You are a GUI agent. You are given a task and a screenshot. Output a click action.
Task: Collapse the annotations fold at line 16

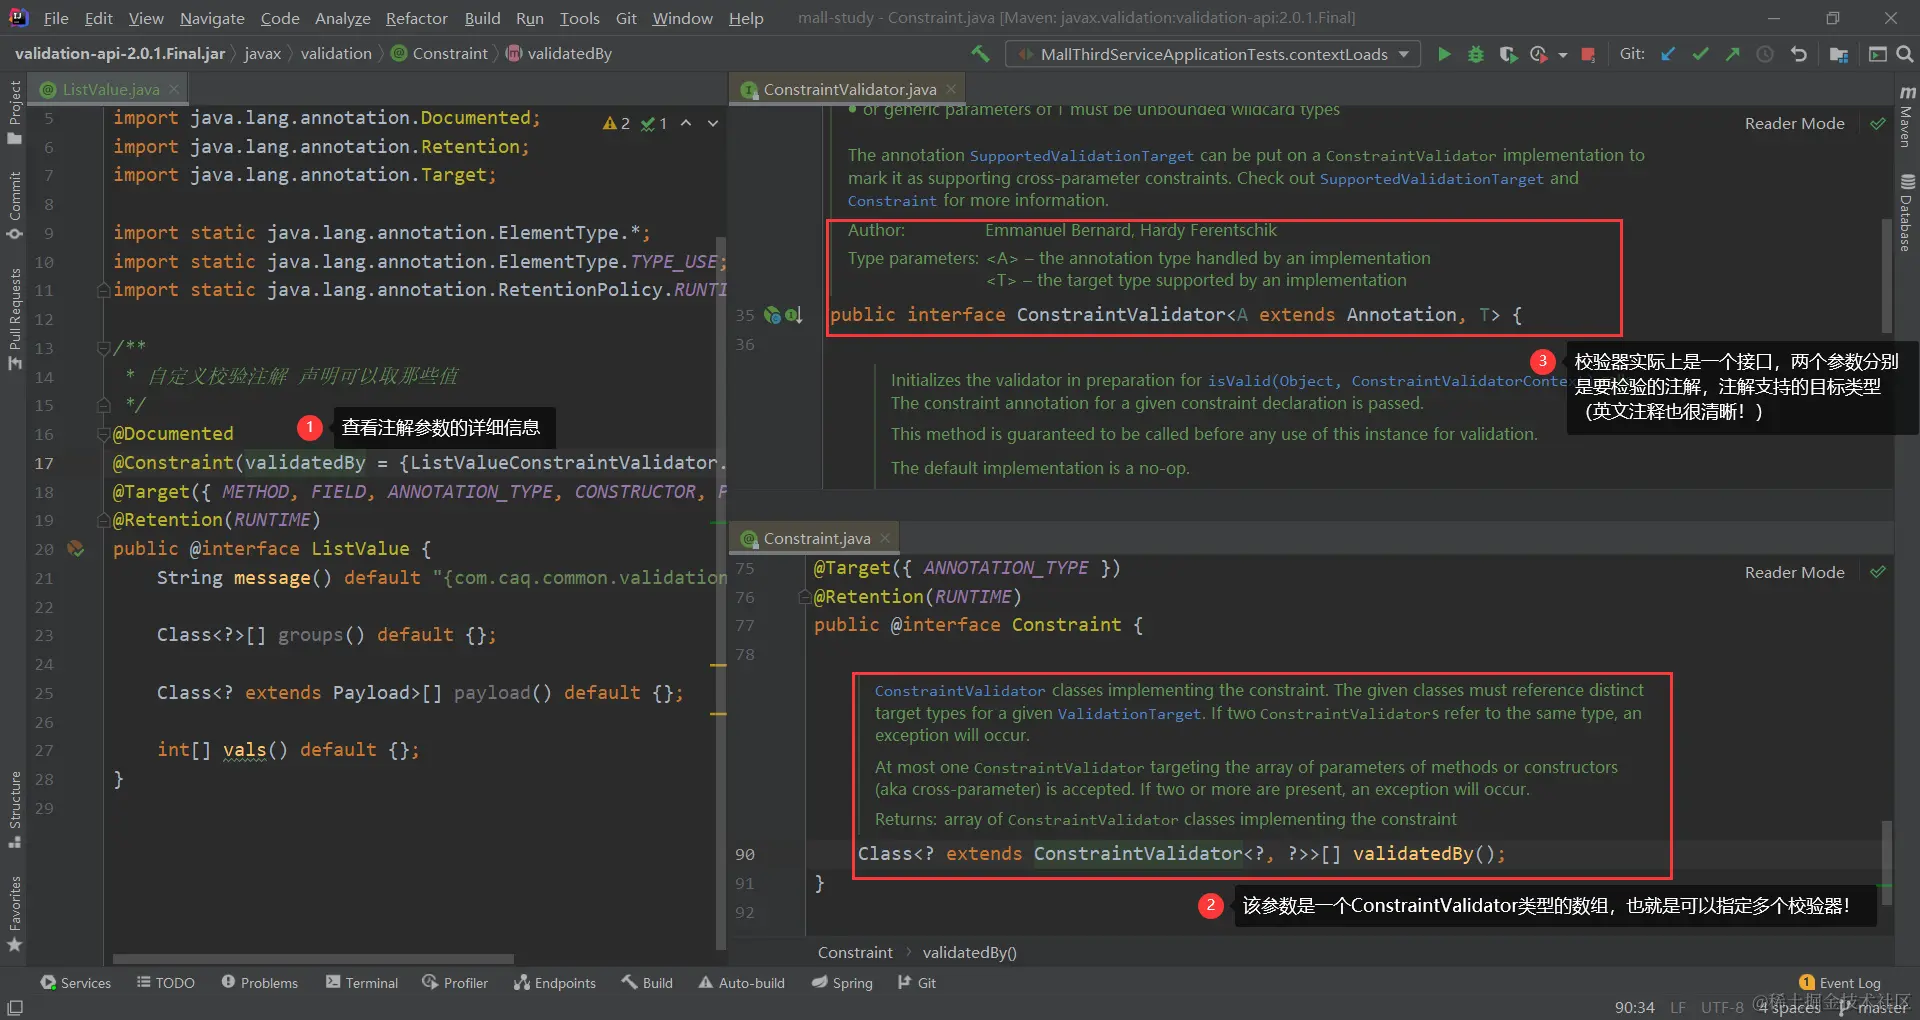[x=103, y=434]
